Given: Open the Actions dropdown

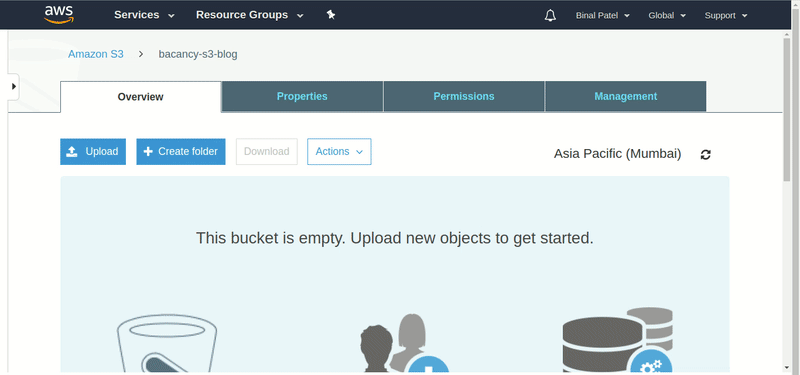Looking at the screenshot, I should coord(339,152).
